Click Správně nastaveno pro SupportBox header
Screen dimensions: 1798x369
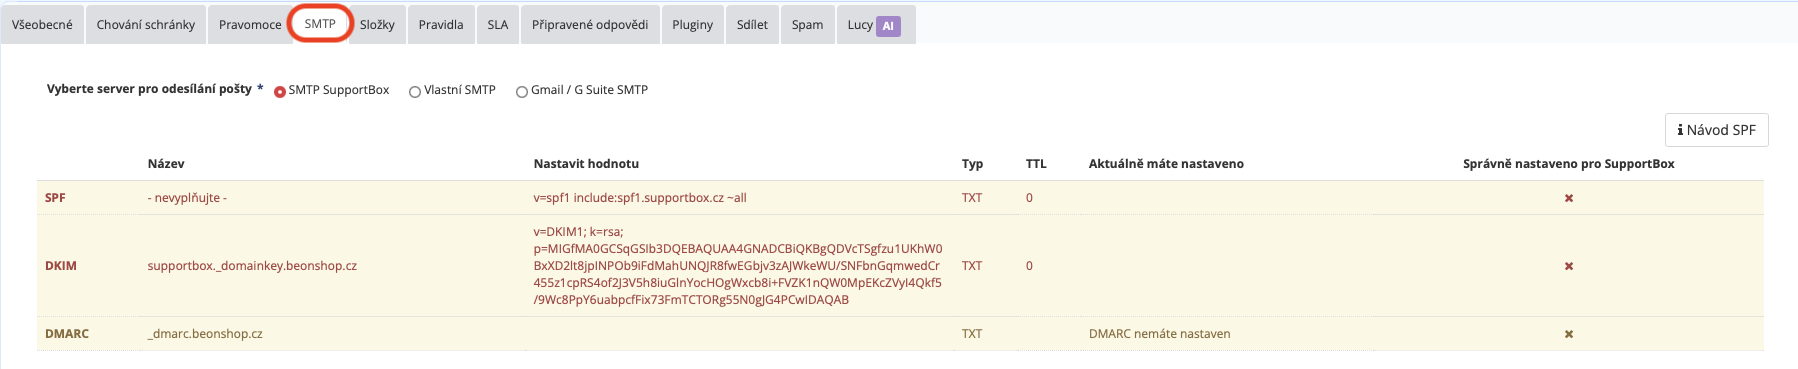pyautogui.click(x=1568, y=164)
